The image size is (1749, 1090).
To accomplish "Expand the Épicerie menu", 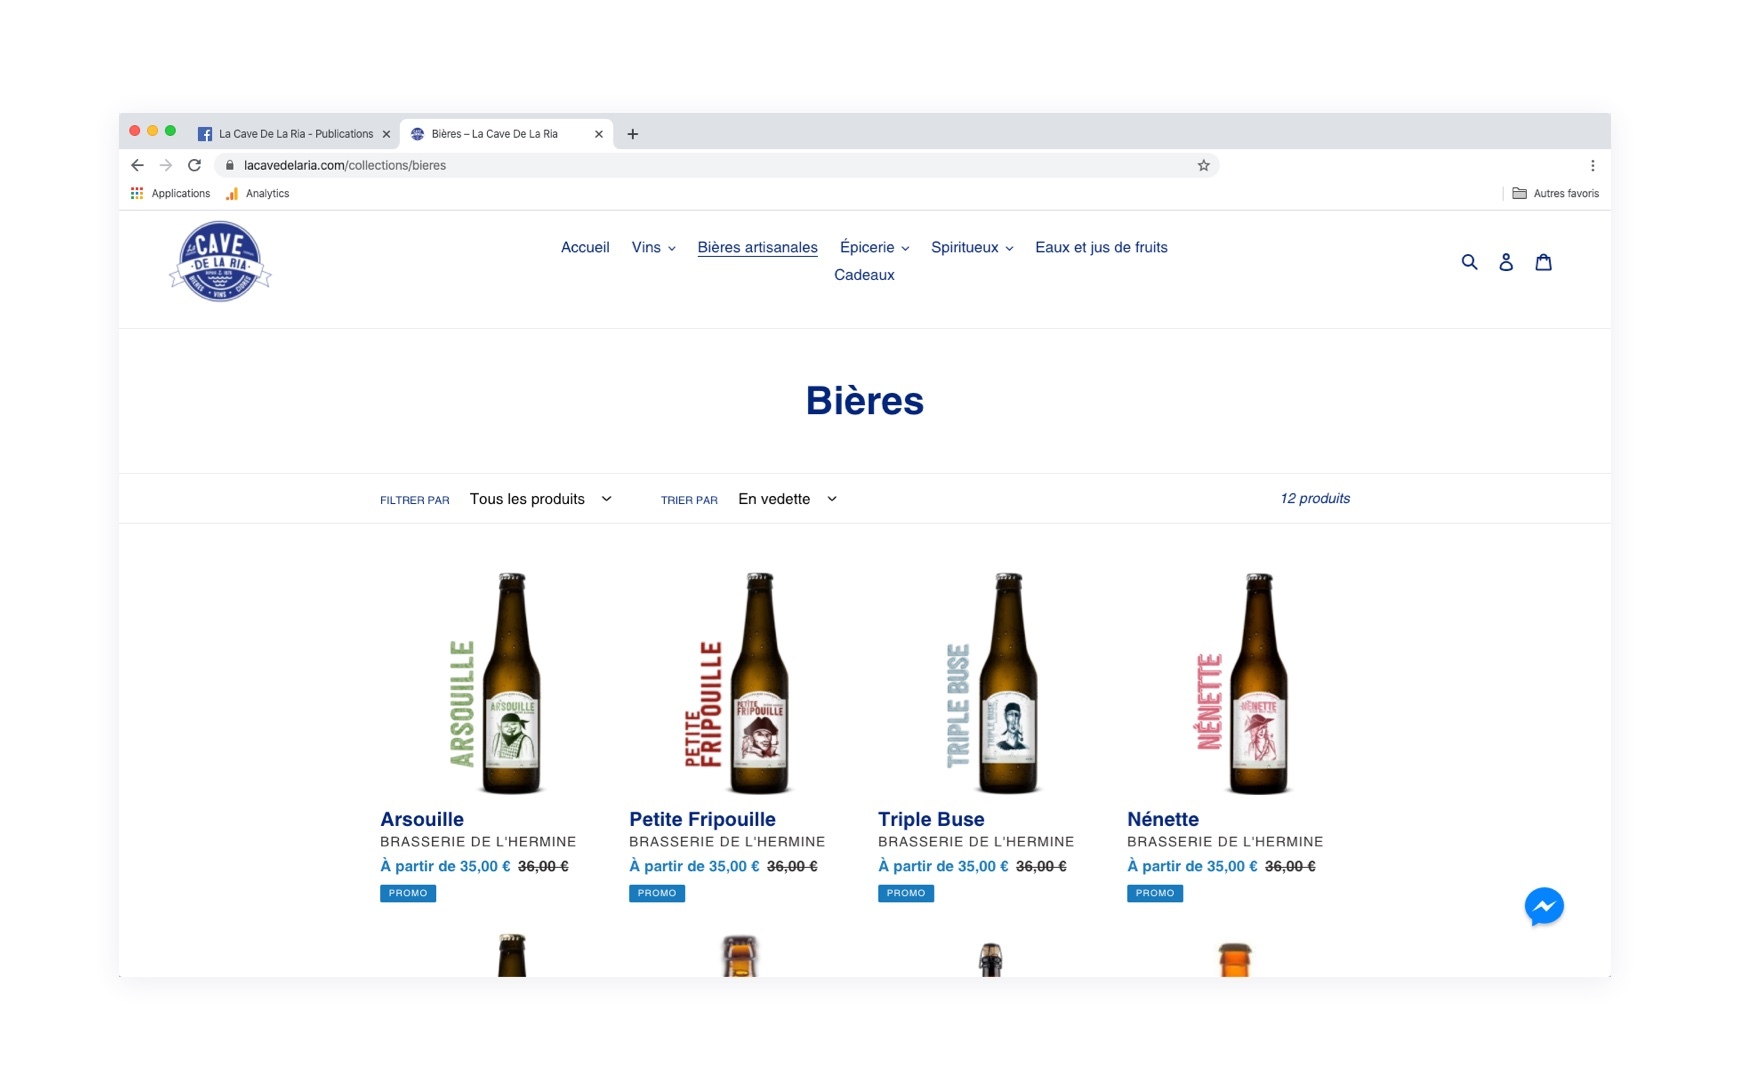I will click(874, 248).
